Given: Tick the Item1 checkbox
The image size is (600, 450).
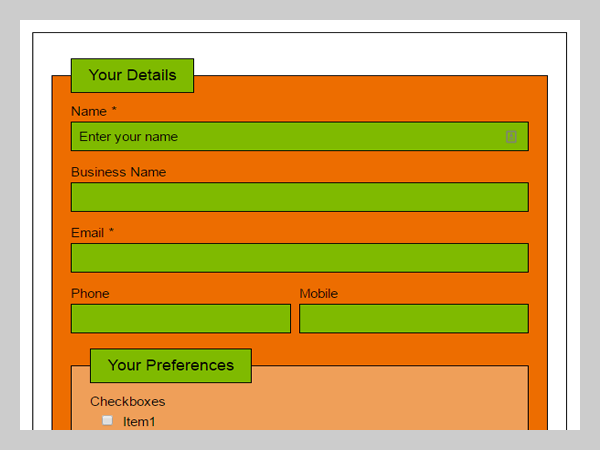Looking at the screenshot, I should (x=107, y=421).
